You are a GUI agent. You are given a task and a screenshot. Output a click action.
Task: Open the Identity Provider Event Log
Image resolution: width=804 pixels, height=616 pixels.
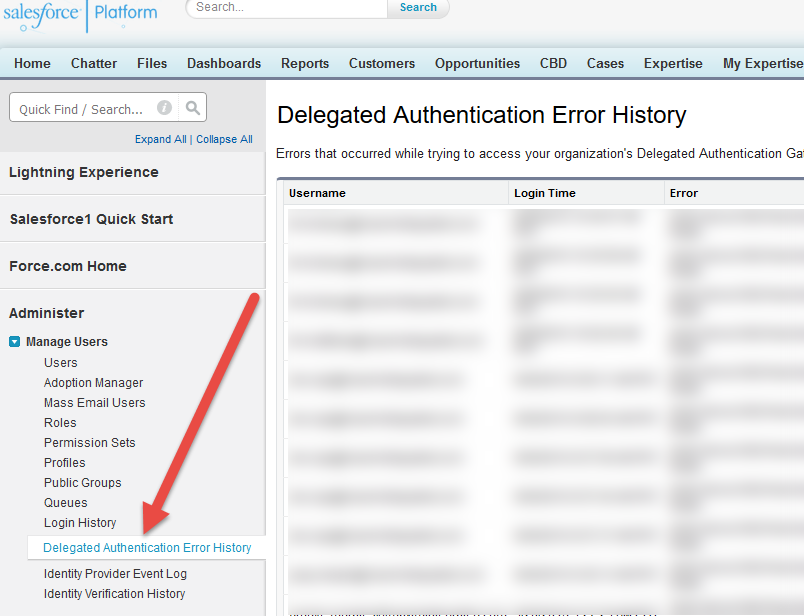[x=114, y=573]
